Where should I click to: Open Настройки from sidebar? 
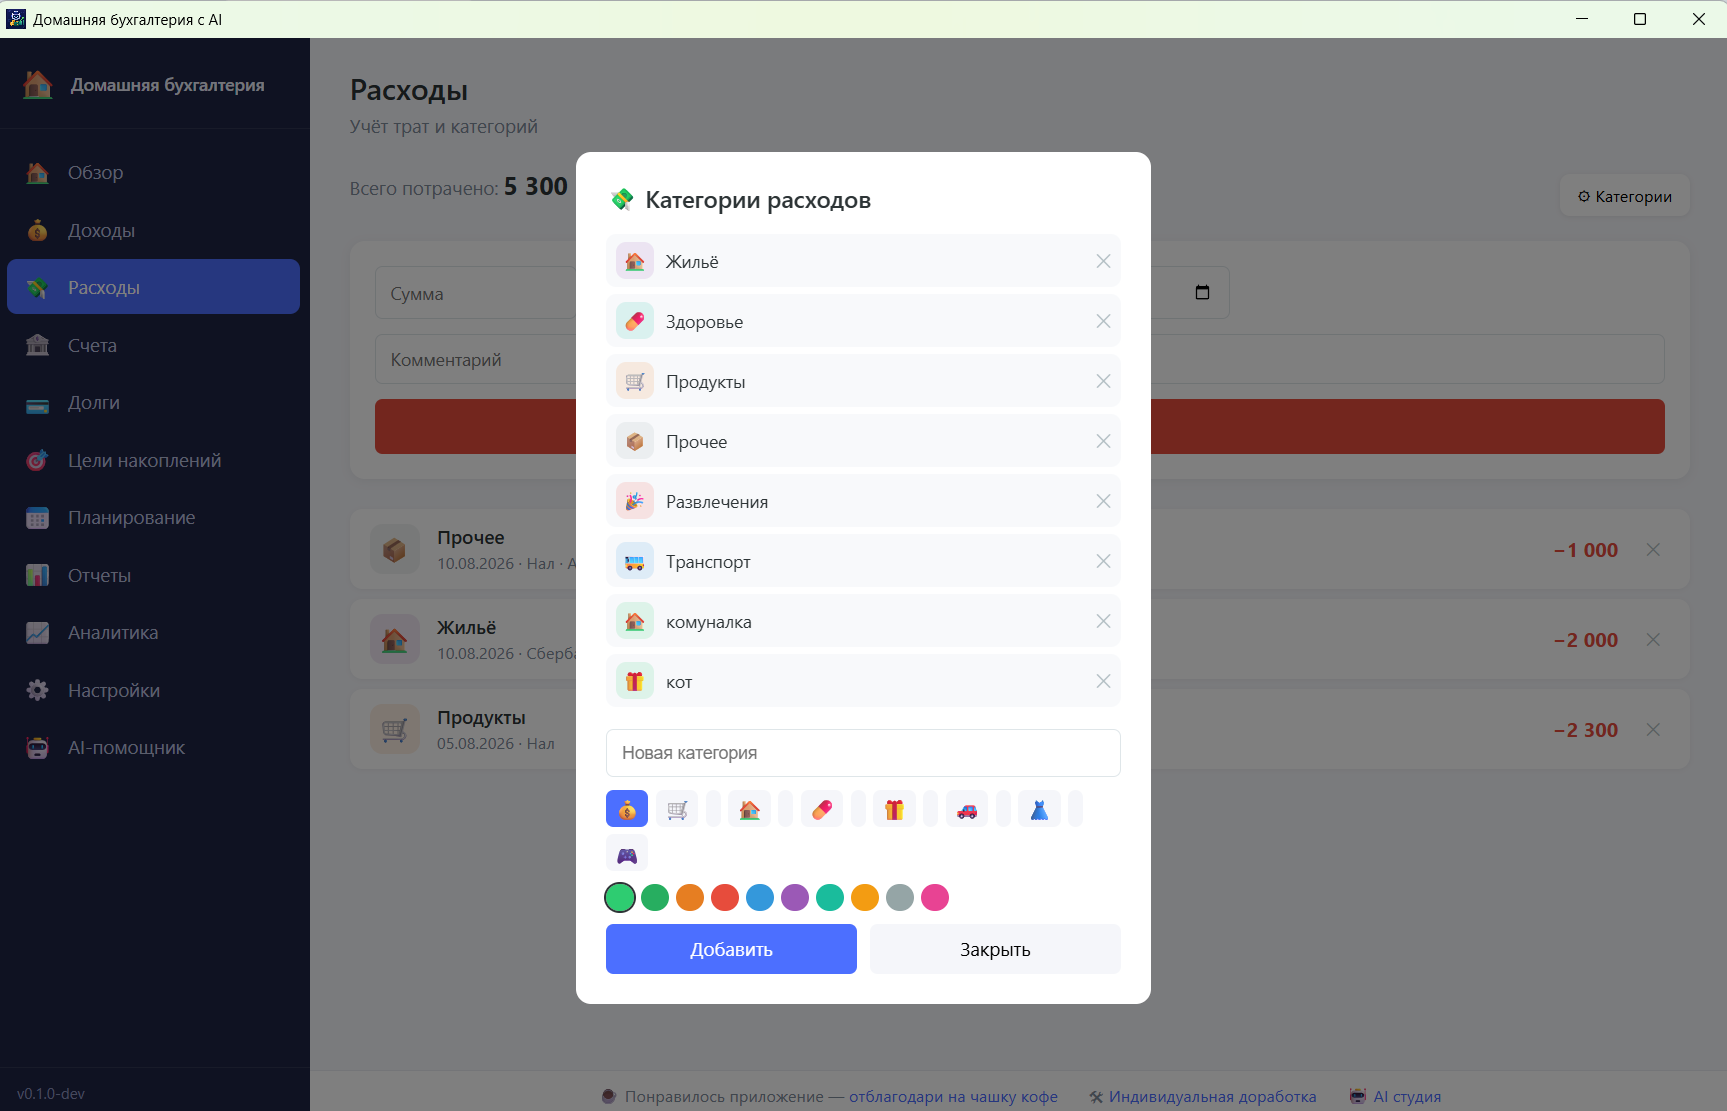[x=153, y=691]
